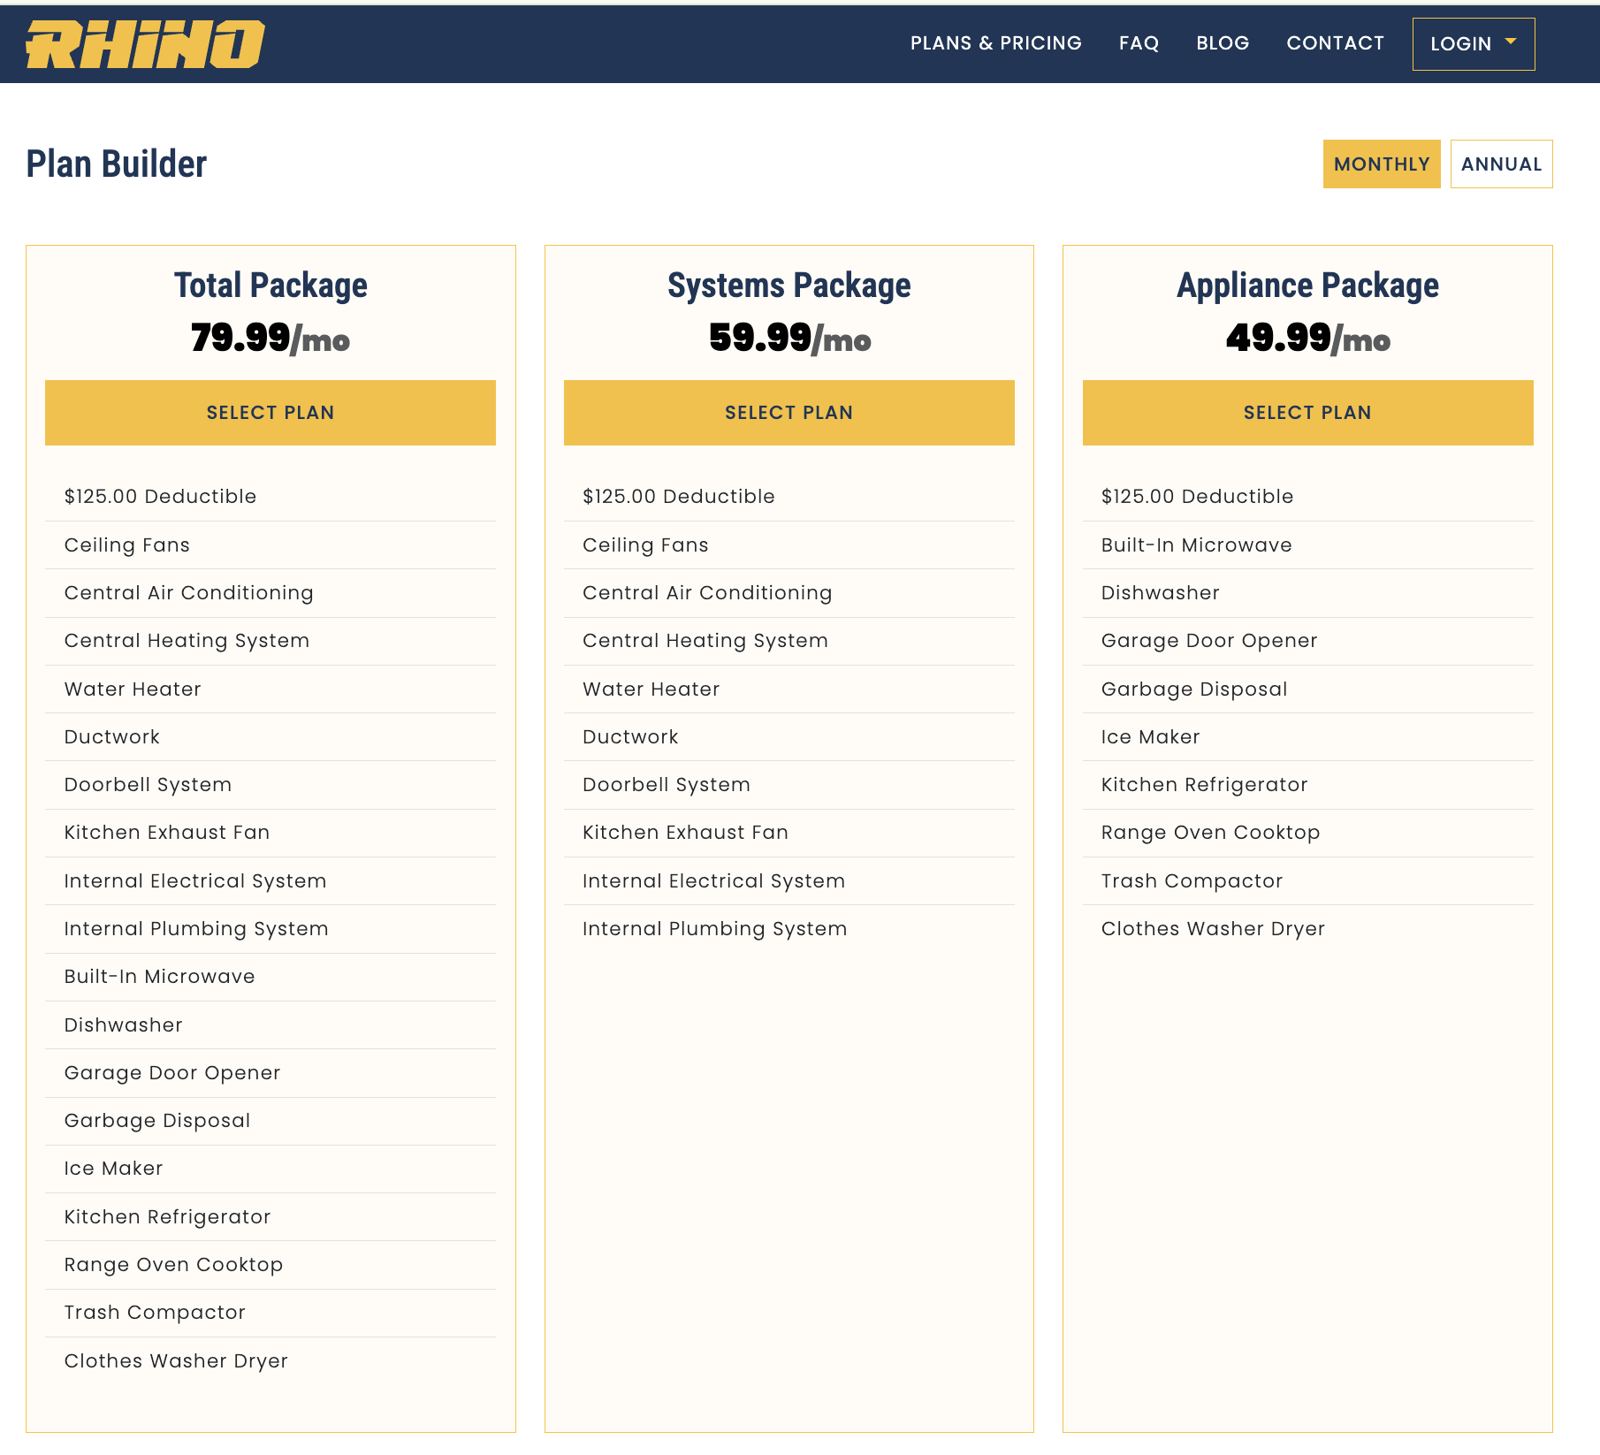Image resolution: width=1600 pixels, height=1455 pixels.
Task: Click the Systems Package heading
Action: pos(789,286)
